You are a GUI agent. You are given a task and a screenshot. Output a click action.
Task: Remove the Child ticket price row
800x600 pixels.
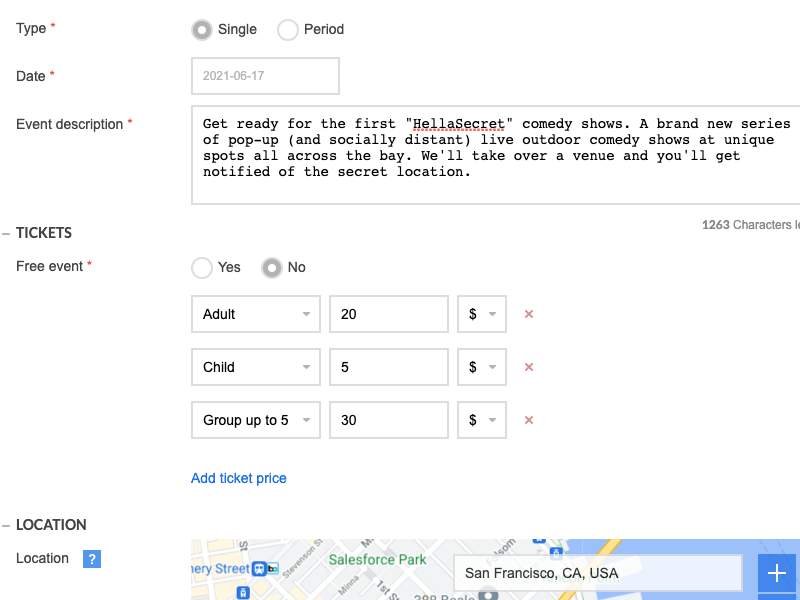click(529, 367)
